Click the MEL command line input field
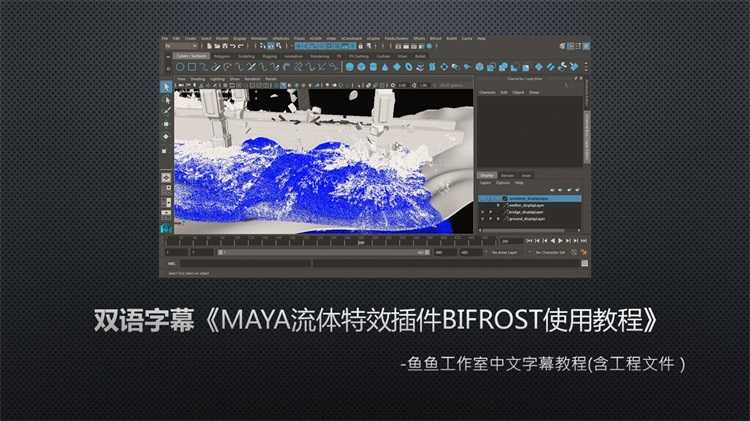Image resolution: width=750 pixels, height=421 pixels. 245,264
